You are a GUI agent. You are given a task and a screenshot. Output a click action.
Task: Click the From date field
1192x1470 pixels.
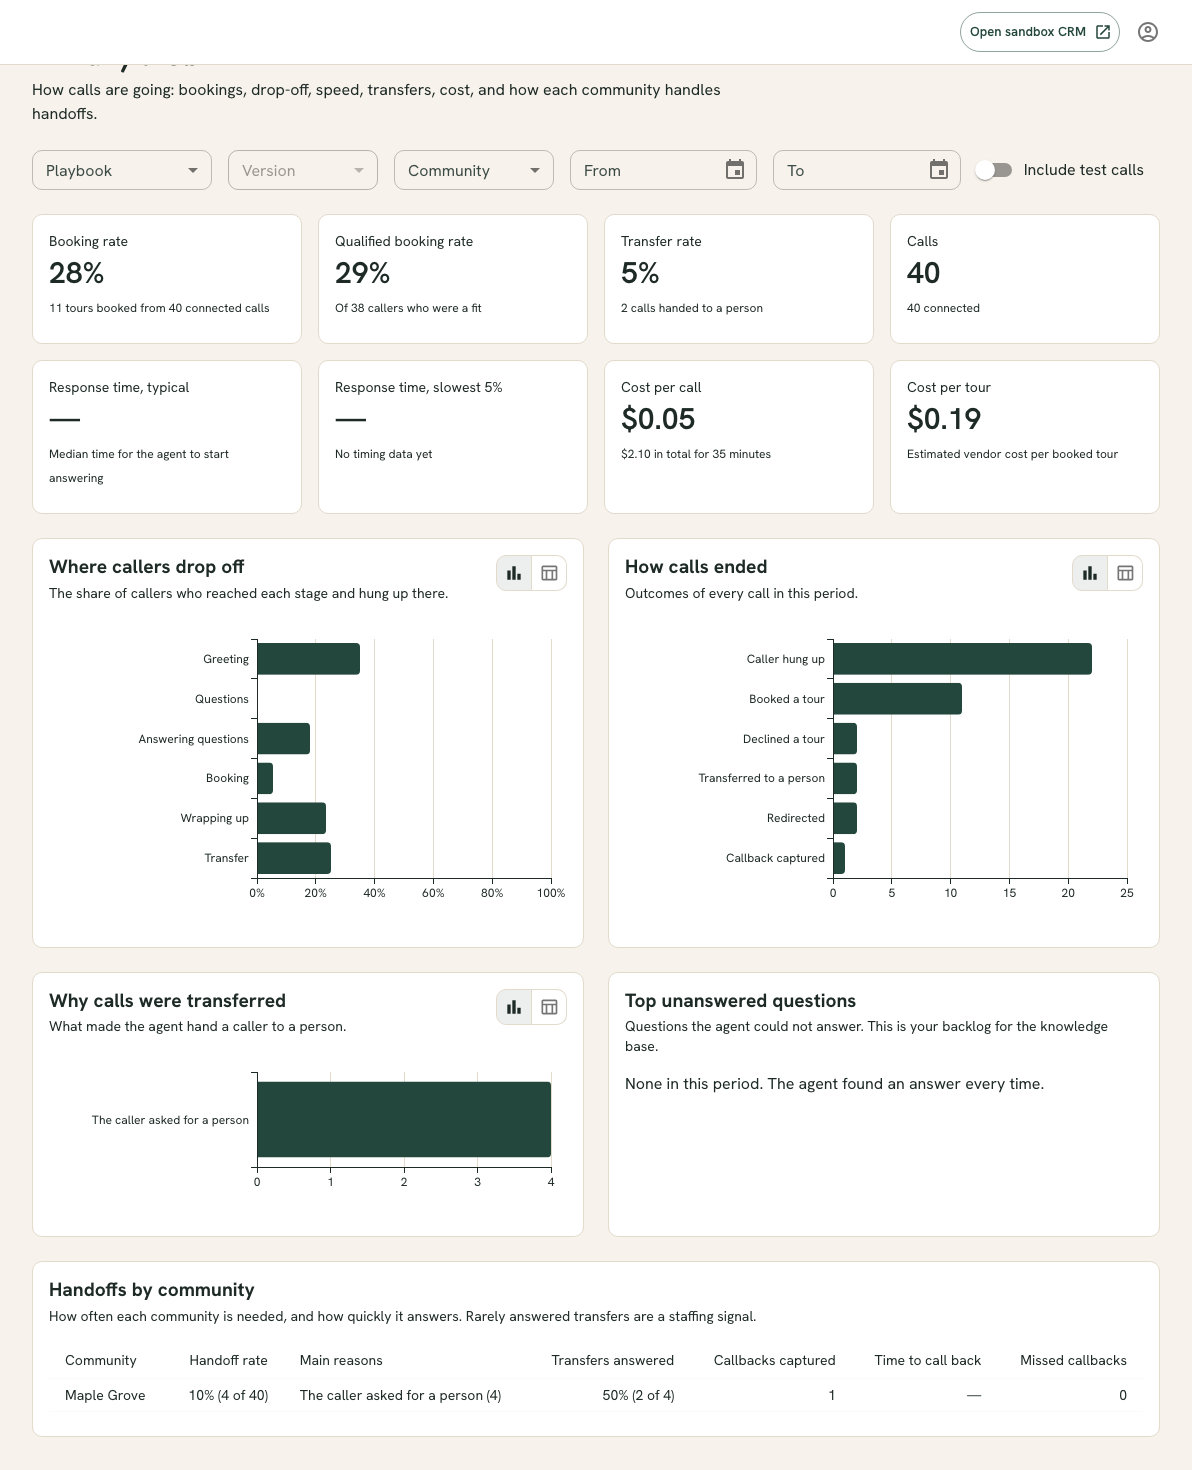[x=663, y=170]
